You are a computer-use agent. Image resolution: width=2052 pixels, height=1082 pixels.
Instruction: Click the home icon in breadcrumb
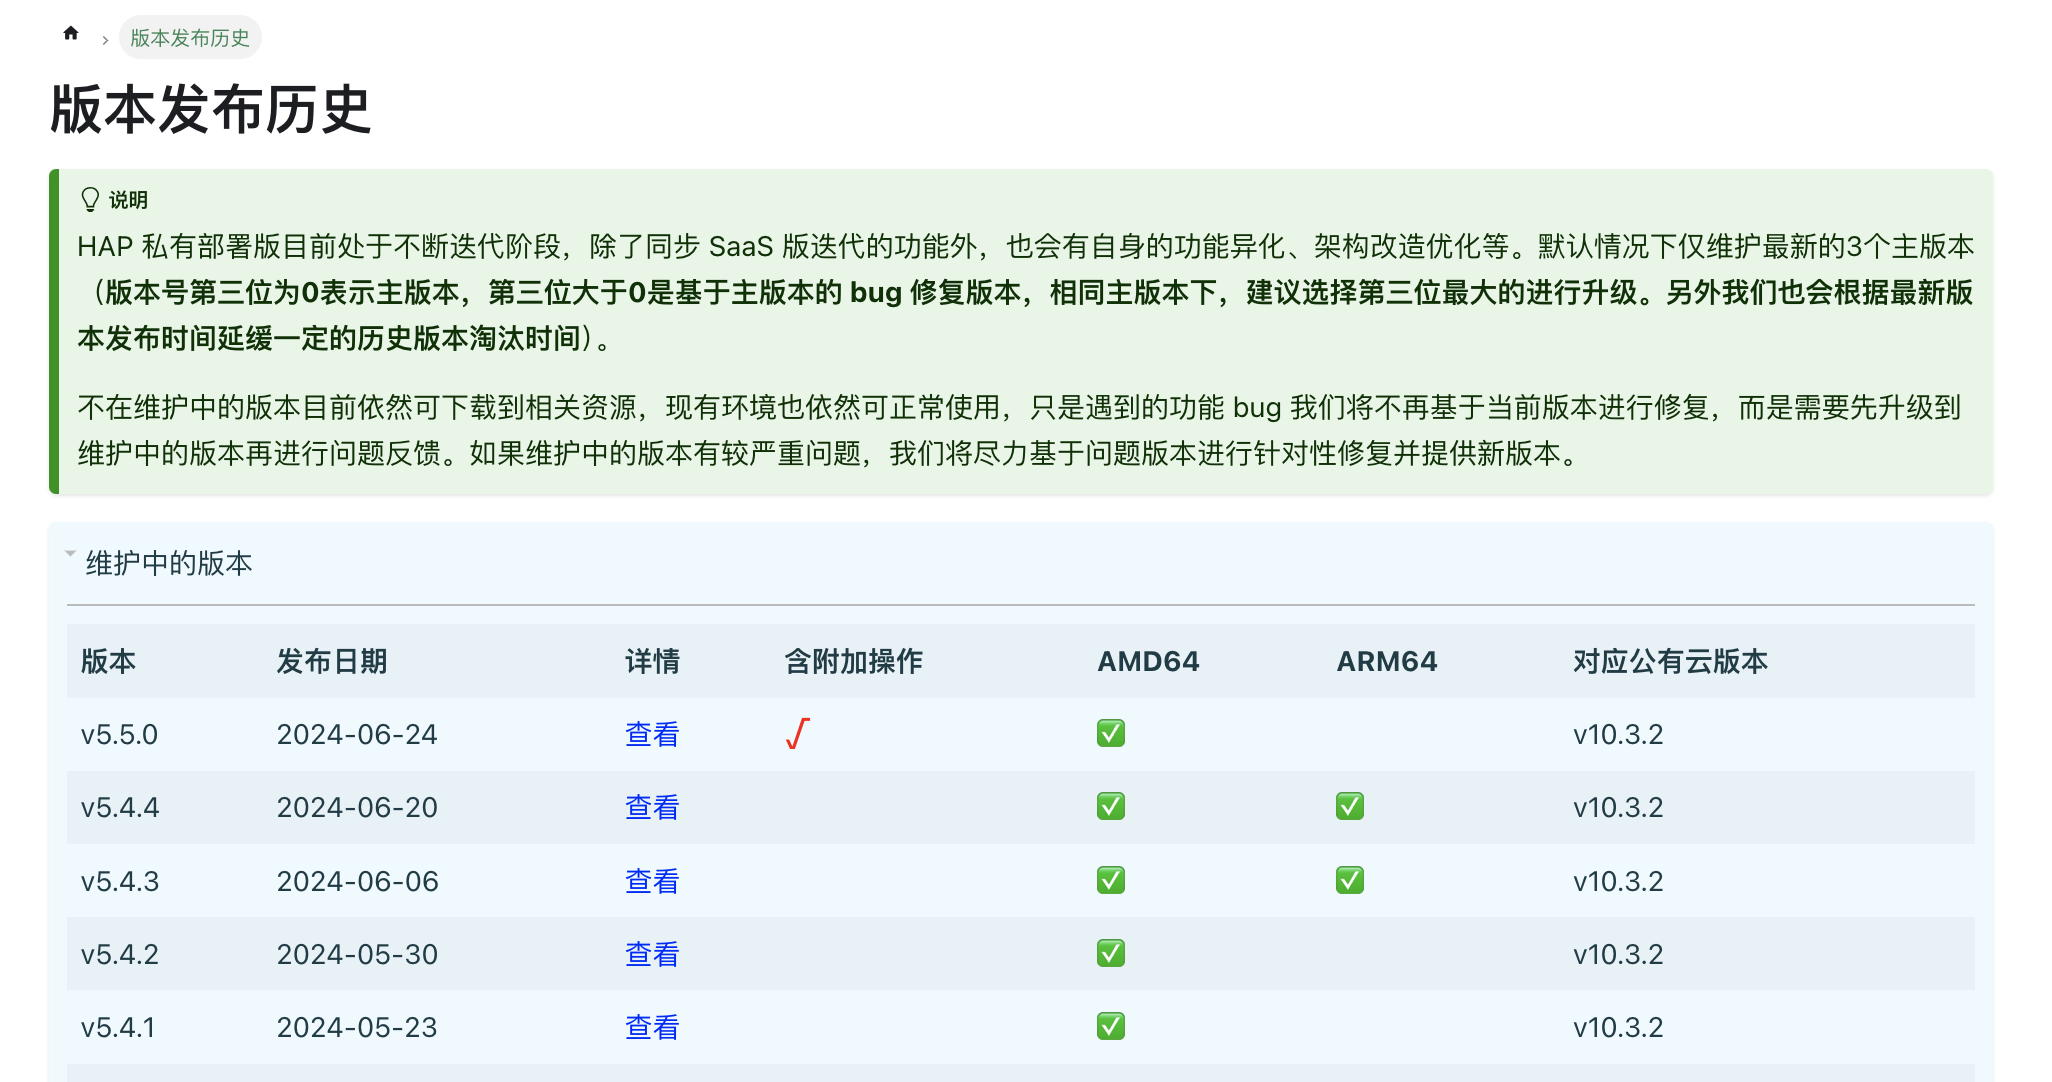70,34
